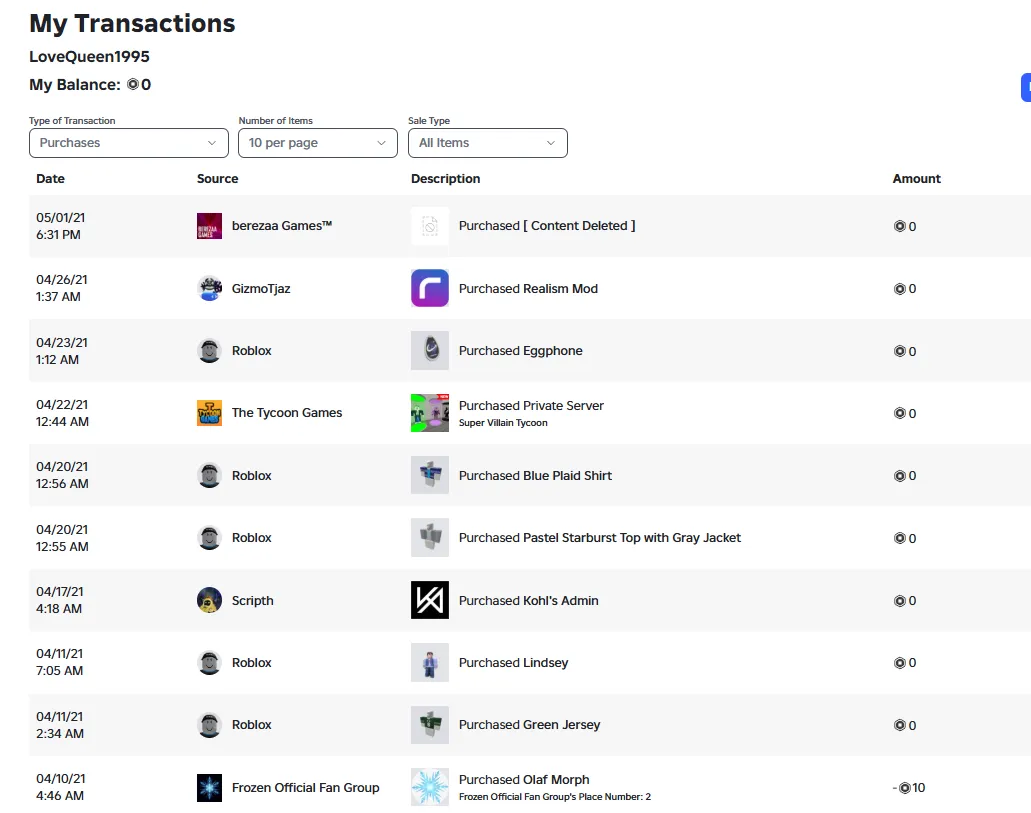Screen dimensions: 1031x813
Task: Click the 04/10/21 4:46 AM date cell
Action: coord(60,787)
